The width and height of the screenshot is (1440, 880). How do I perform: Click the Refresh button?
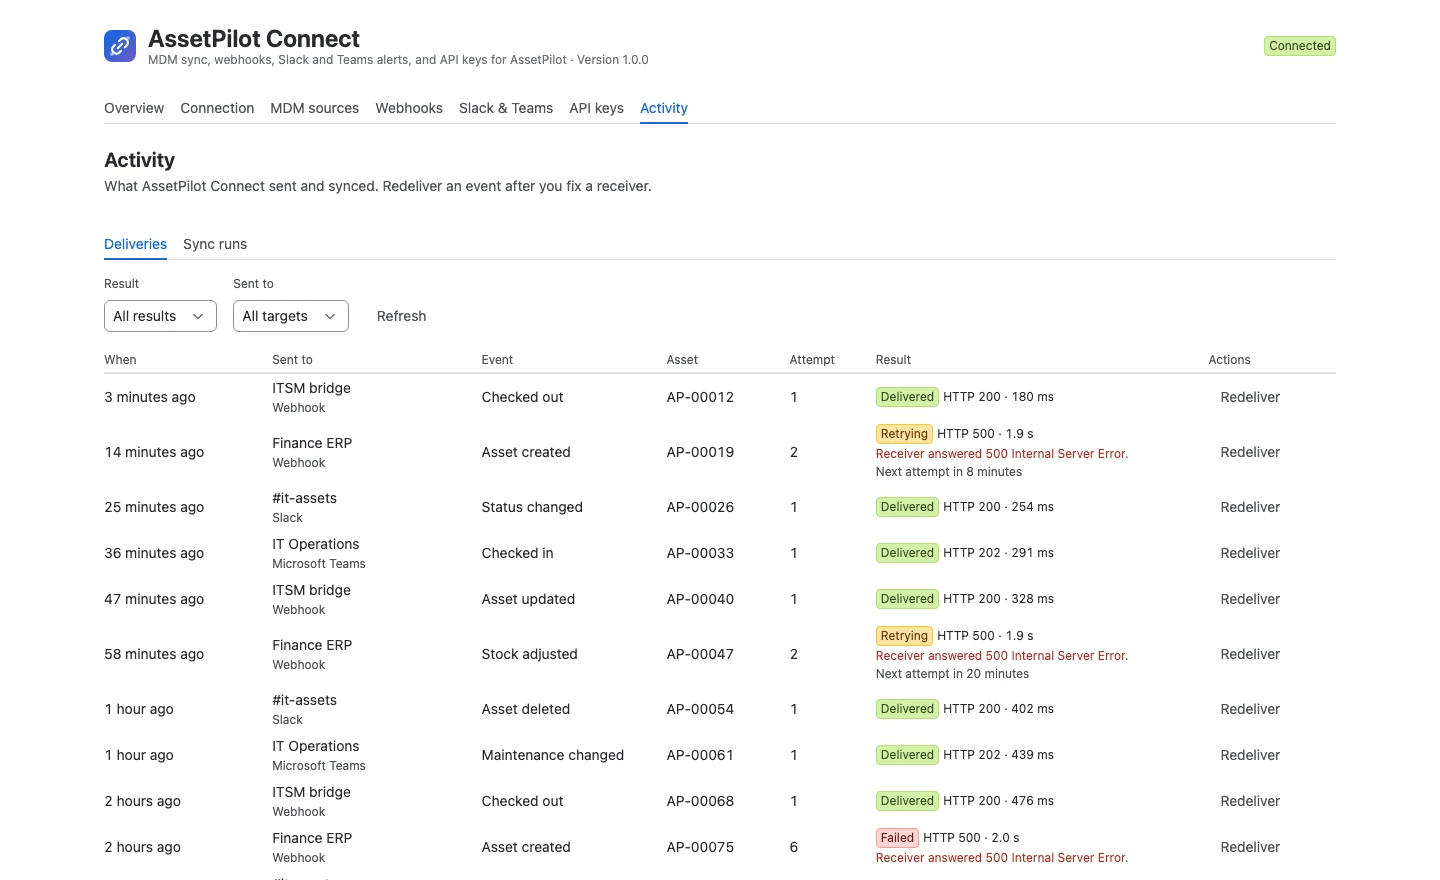[x=401, y=316]
